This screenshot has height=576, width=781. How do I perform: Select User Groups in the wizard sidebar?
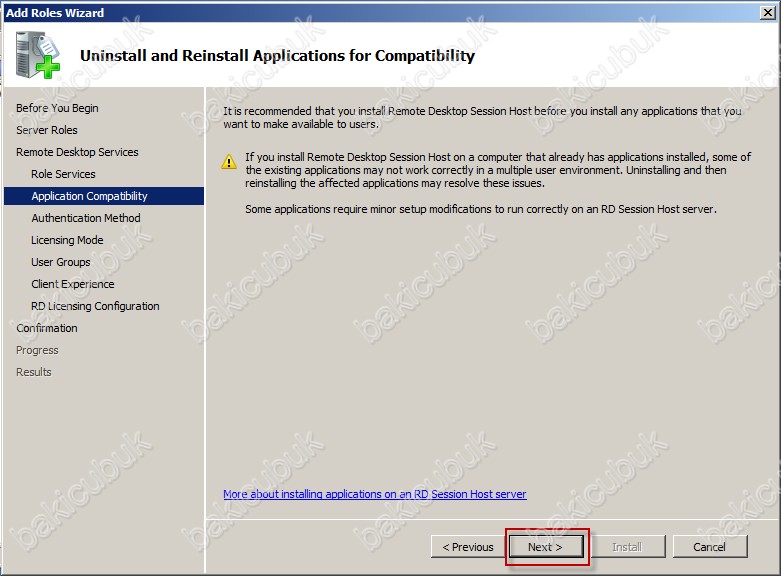tap(61, 262)
